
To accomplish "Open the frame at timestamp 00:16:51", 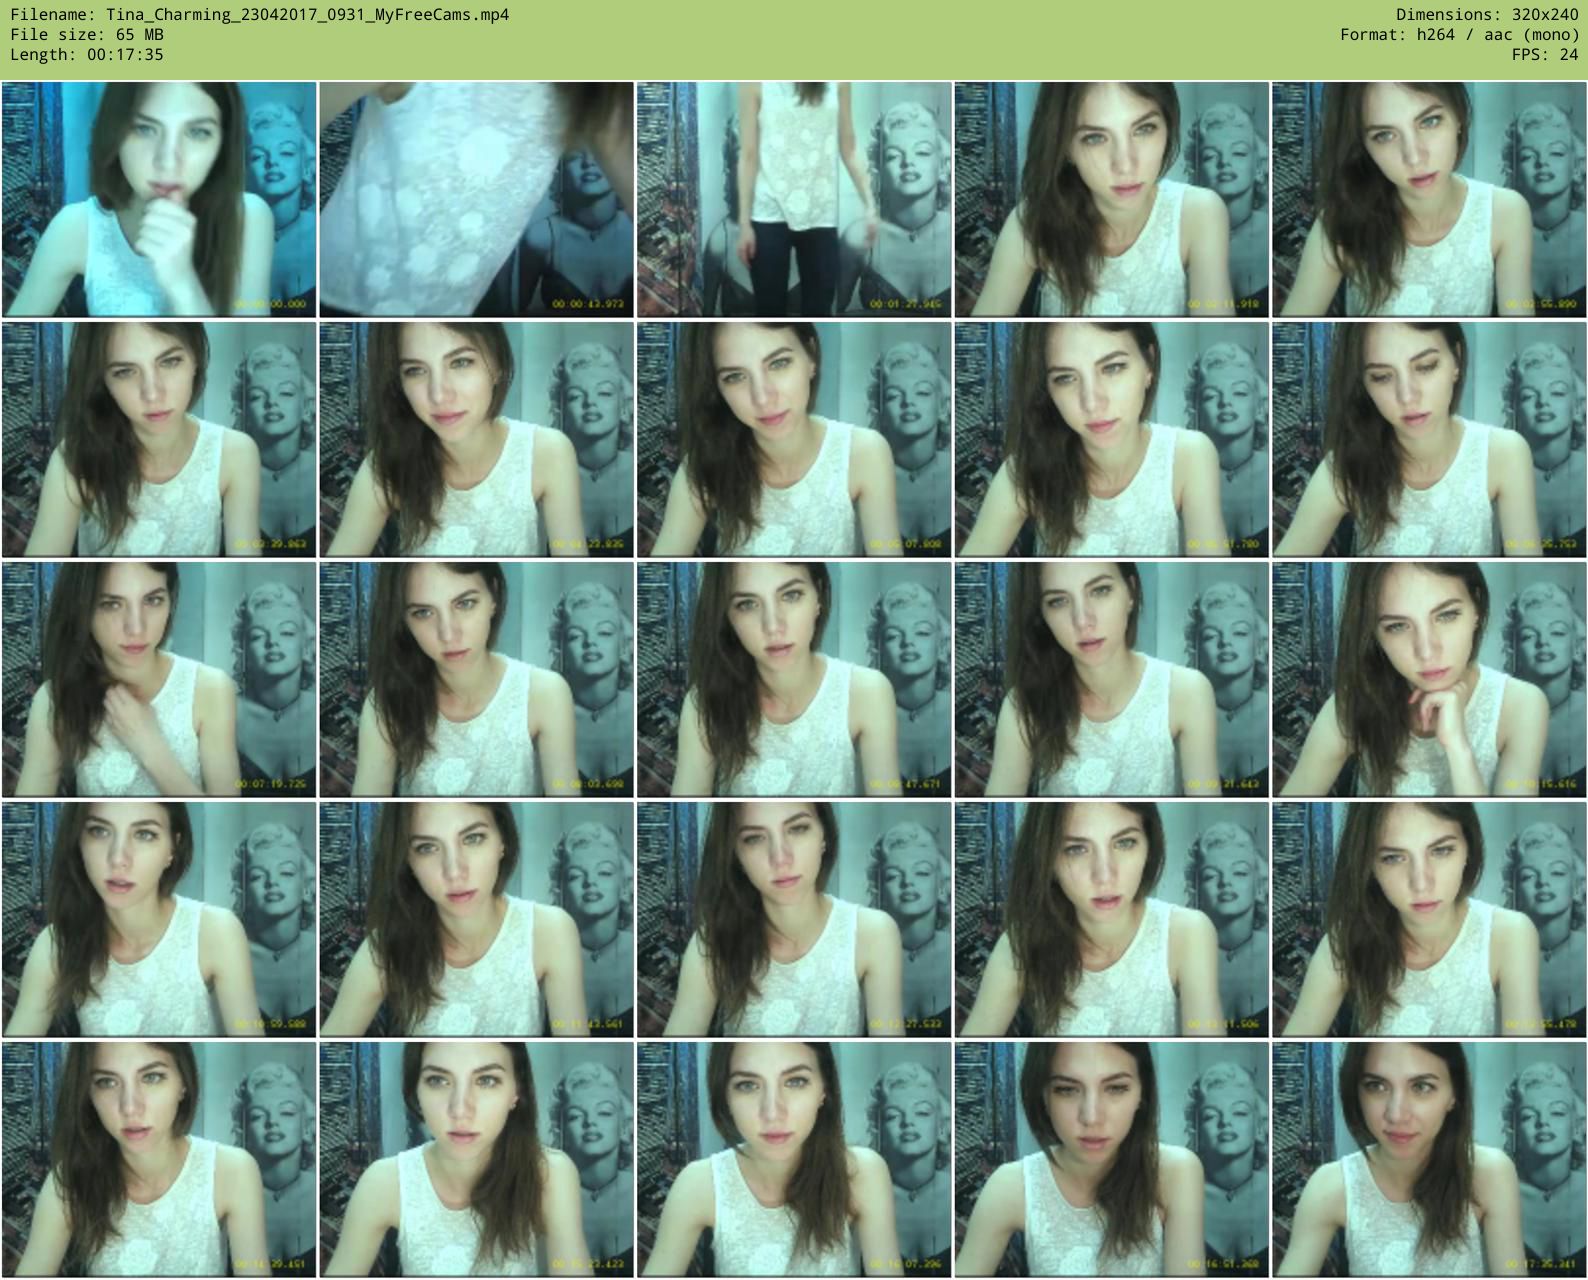I will pos(1111,1159).
